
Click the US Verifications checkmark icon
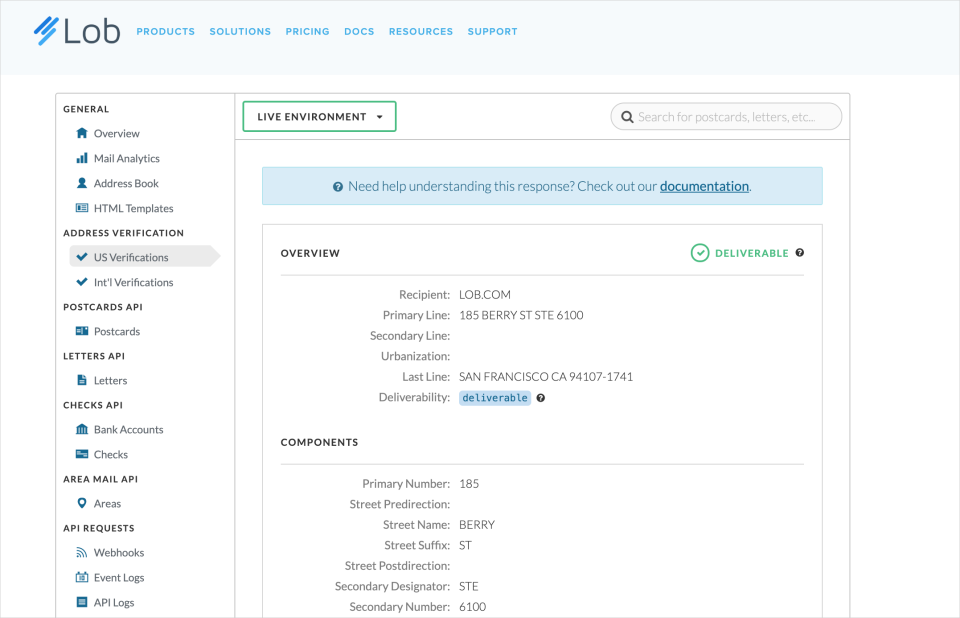[82, 257]
